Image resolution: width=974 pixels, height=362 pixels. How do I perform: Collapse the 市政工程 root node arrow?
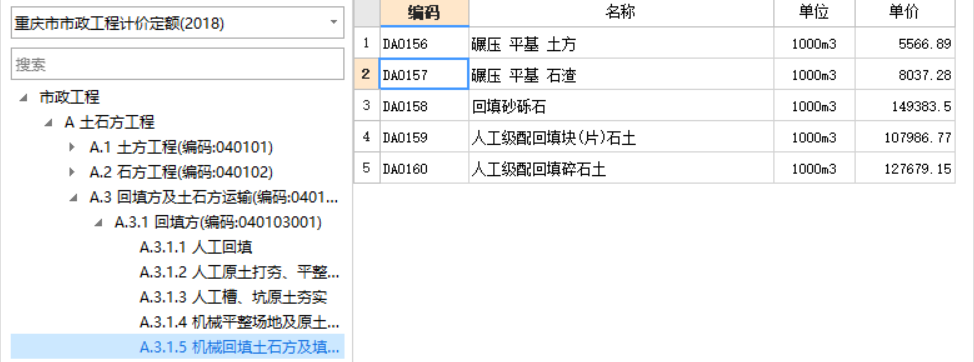[x=24, y=97]
